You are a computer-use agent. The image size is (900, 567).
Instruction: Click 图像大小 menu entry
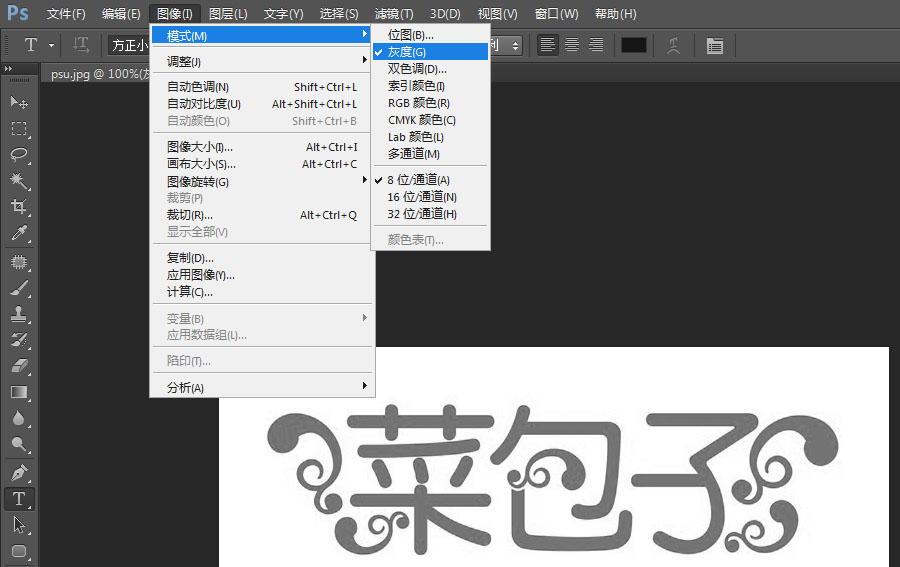[x=200, y=147]
